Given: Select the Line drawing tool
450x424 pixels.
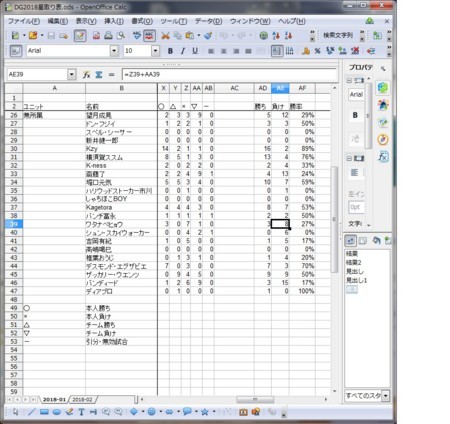Looking at the screenshot, I should pyautogui.click(x=31, y=412).
